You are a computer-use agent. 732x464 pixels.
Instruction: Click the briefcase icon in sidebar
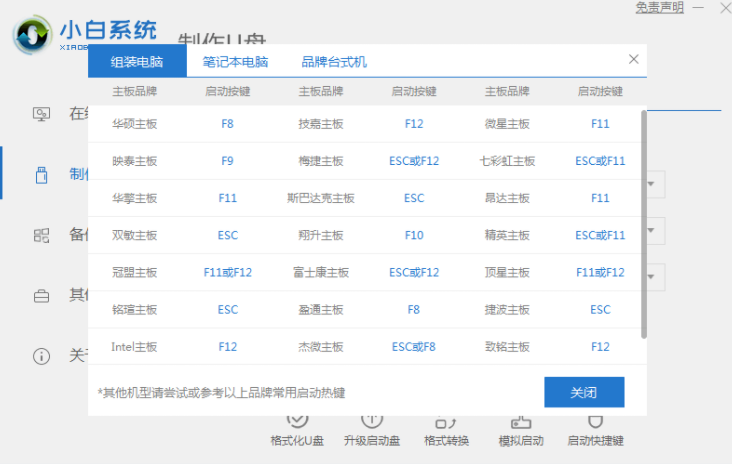pos(42,296)
